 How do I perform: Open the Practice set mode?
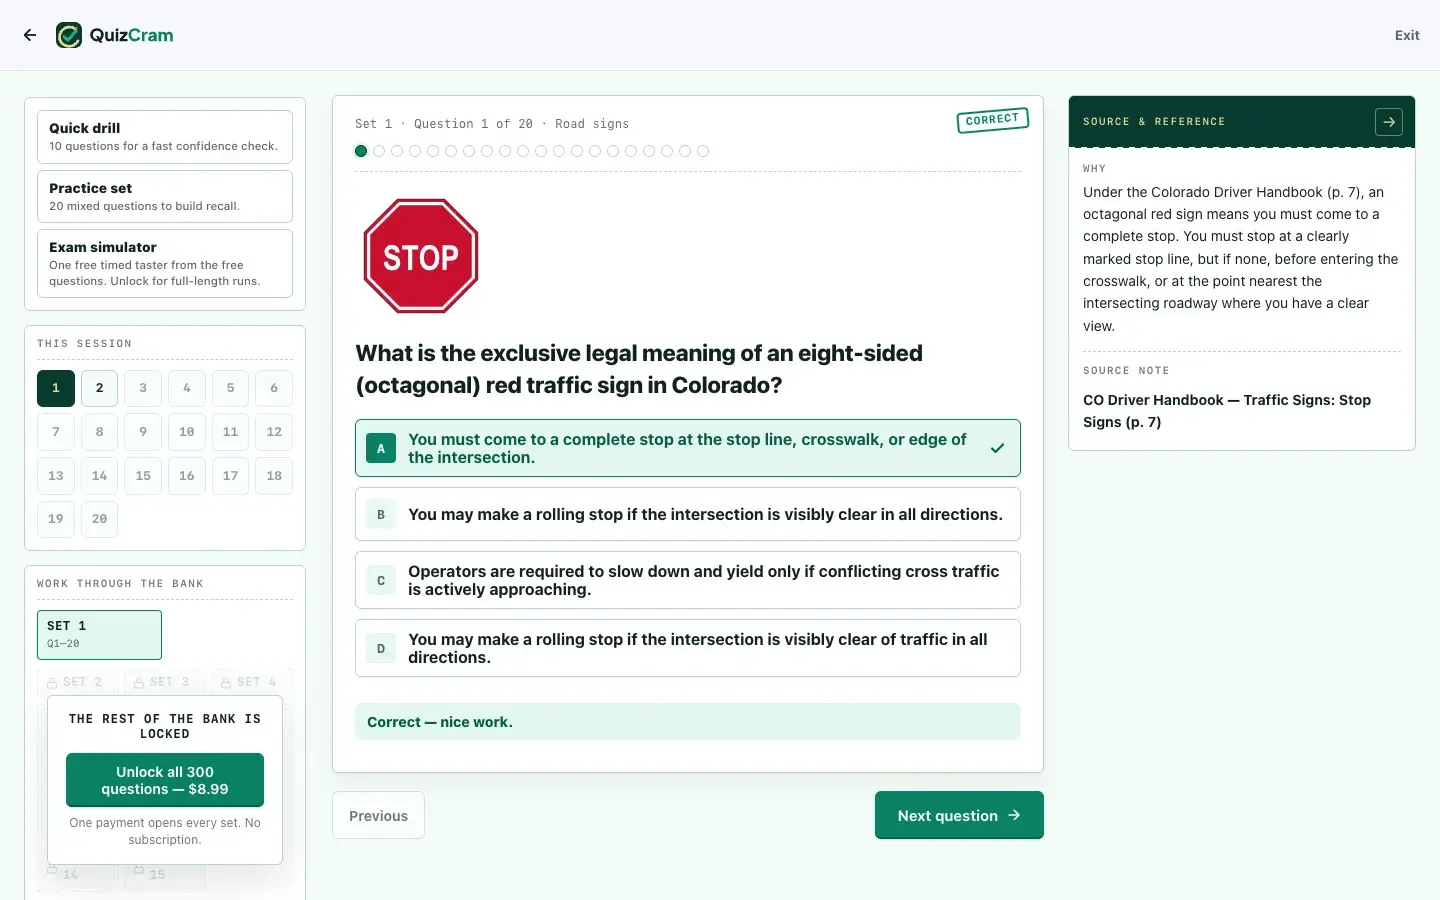165,196
